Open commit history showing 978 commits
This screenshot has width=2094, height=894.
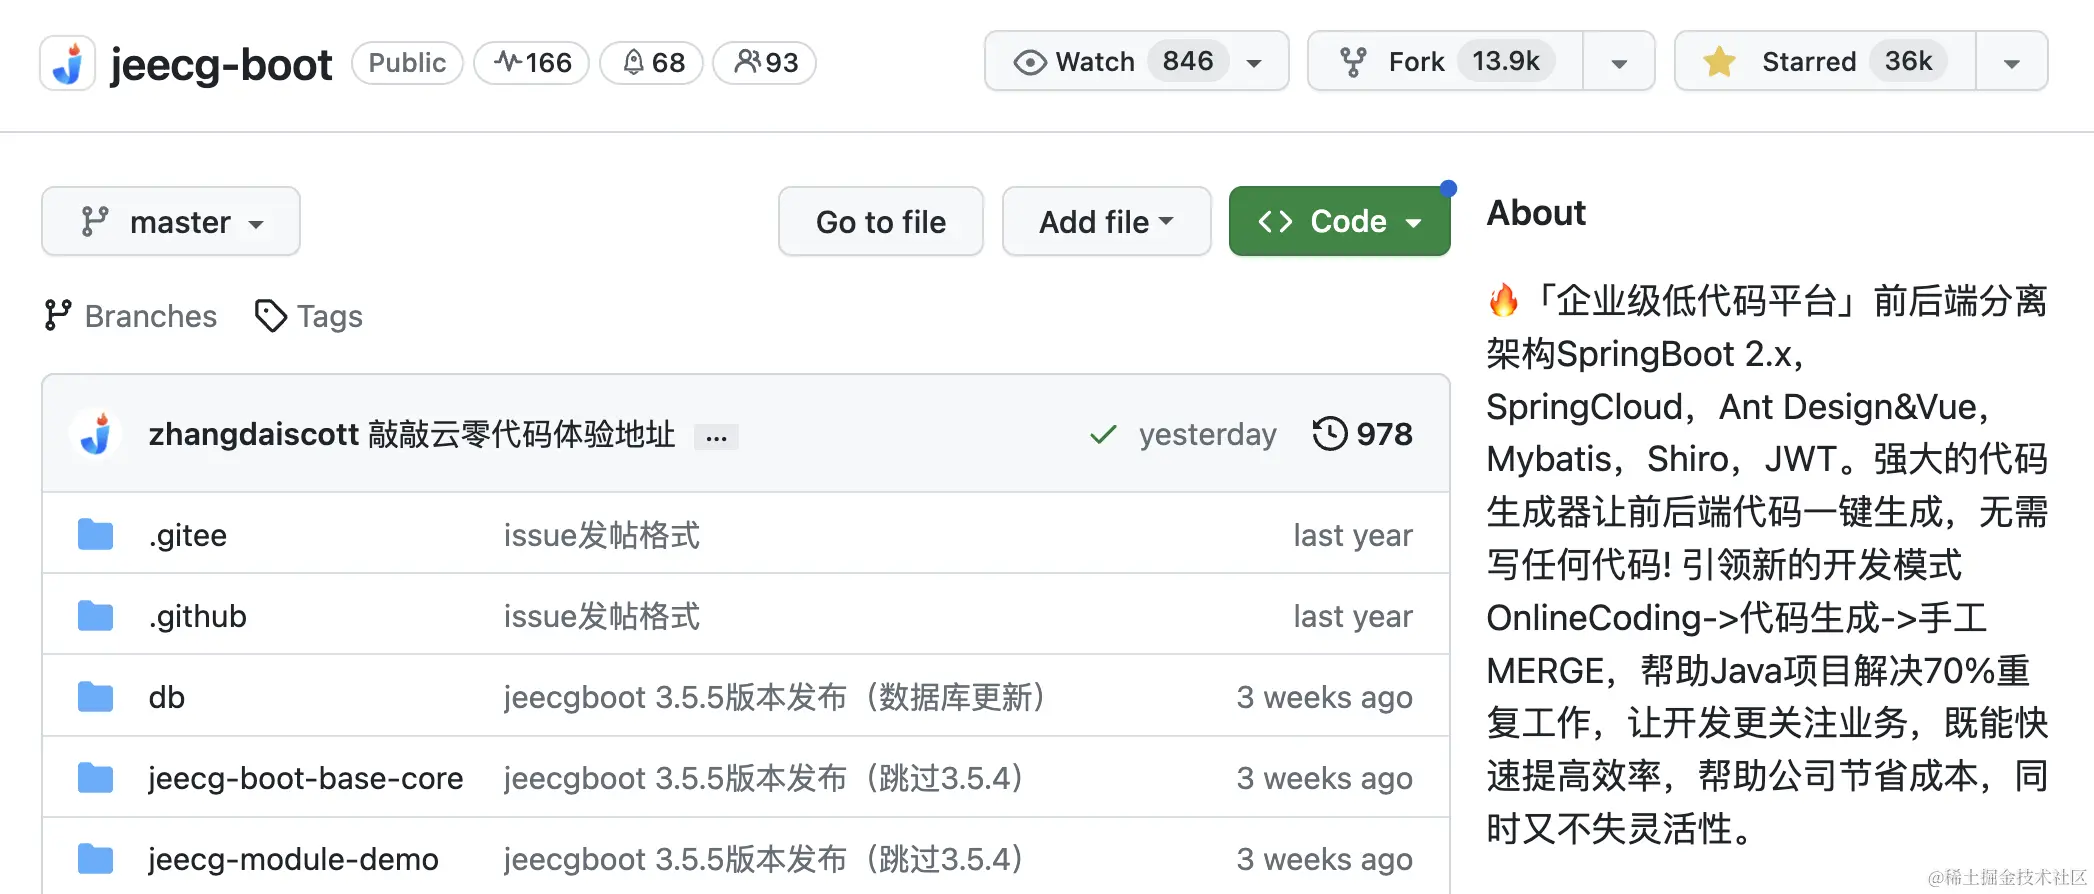pyautogui.click(x=1362, y=434)
